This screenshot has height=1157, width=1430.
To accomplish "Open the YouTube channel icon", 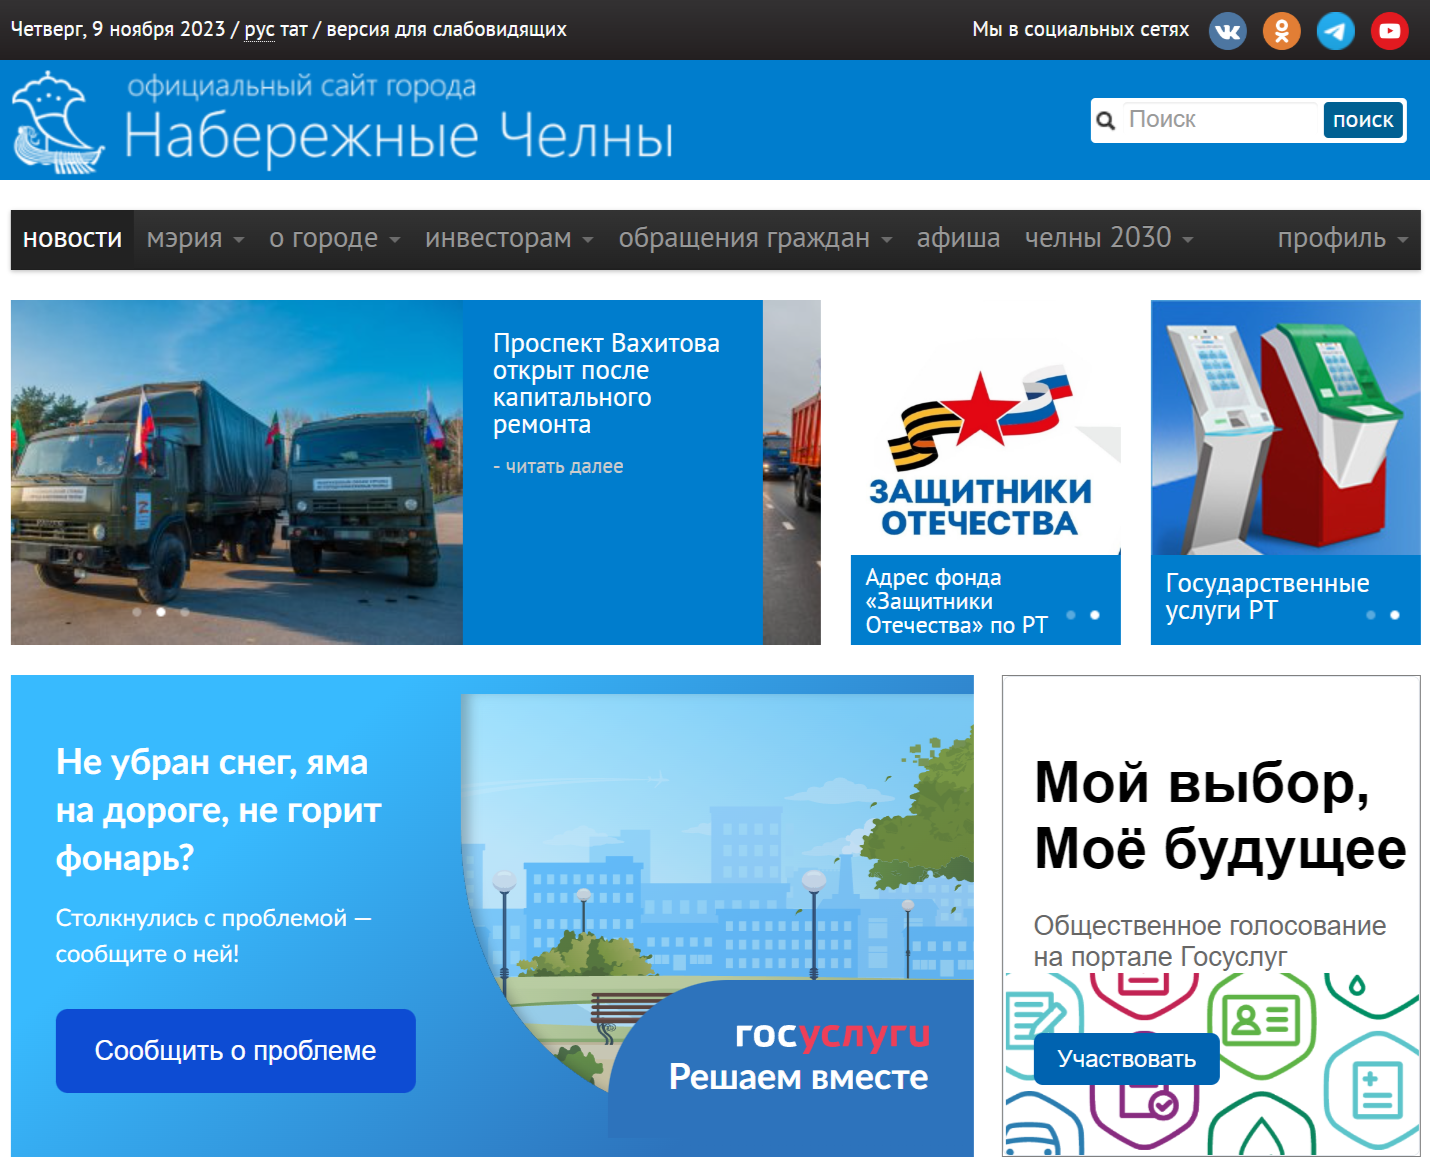I will tap(1390, 31).
